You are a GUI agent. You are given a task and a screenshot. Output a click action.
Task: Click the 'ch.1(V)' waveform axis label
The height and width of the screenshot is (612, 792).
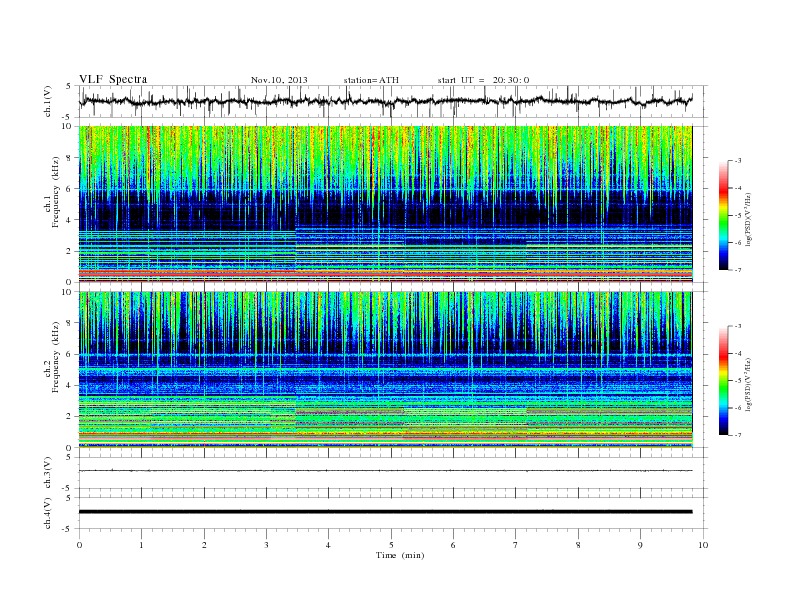click(x=48, y=101)
